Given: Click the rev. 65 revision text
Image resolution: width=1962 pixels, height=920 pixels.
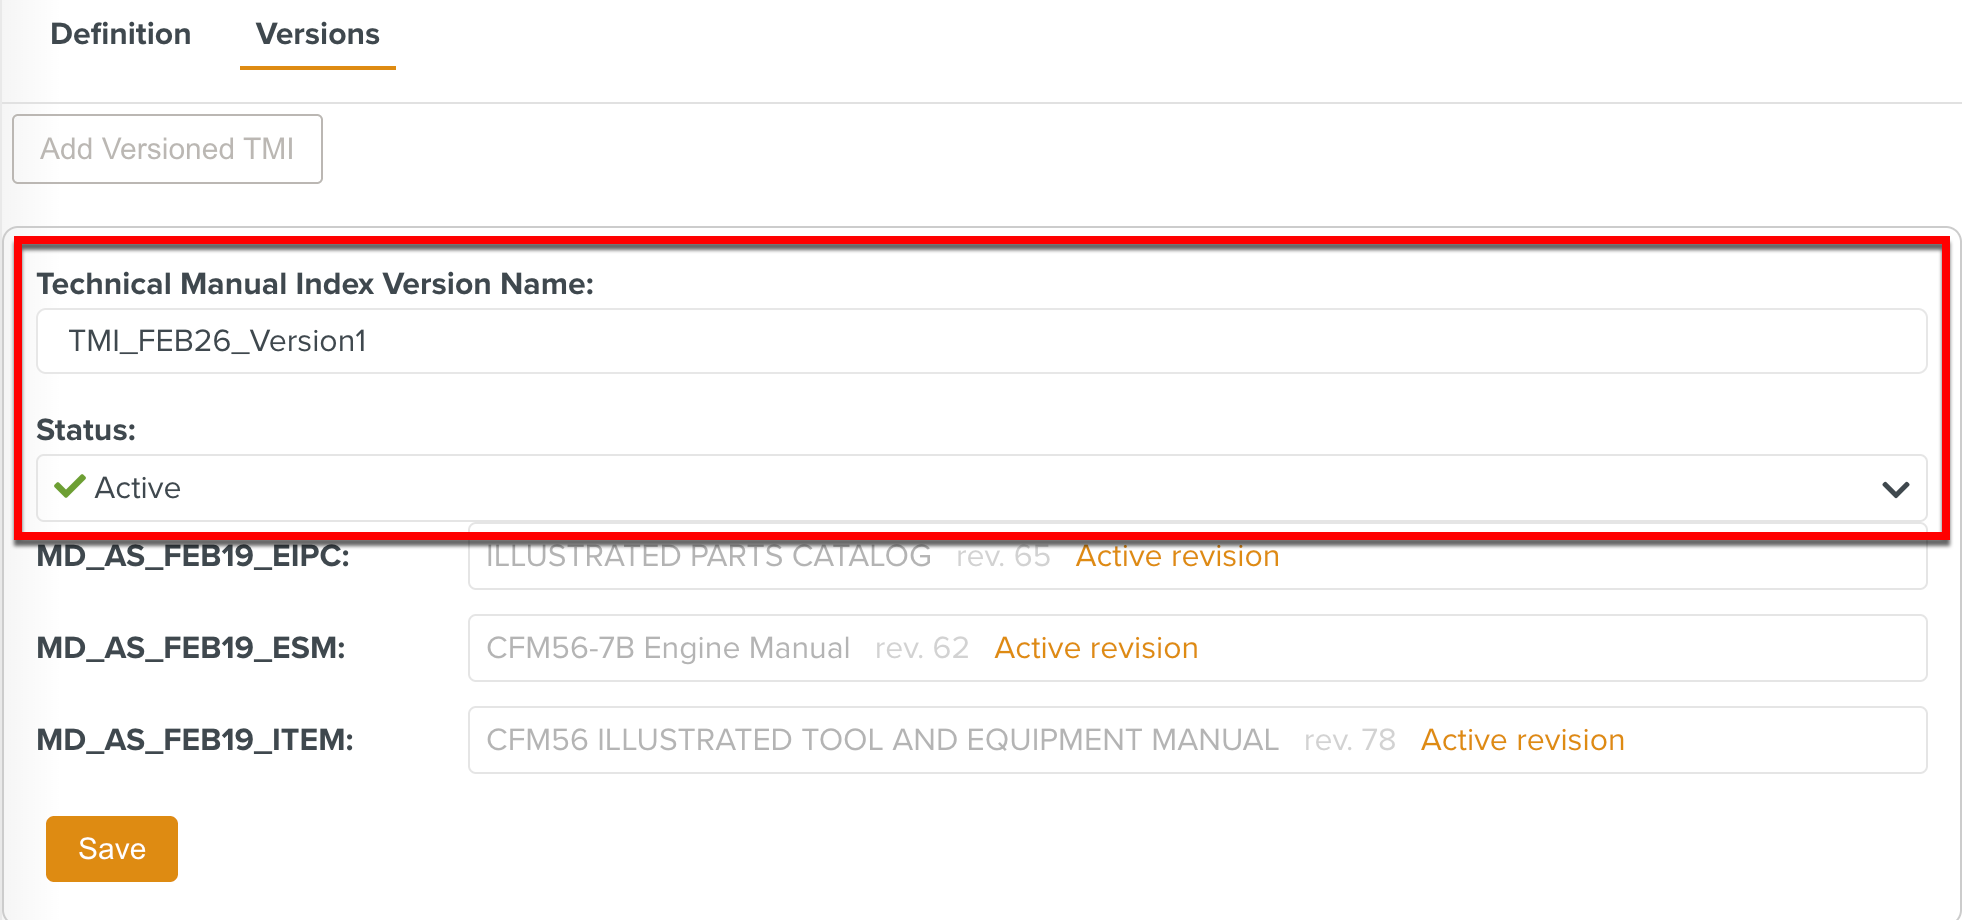Looking at the screenshot, I should [1003, 556].
